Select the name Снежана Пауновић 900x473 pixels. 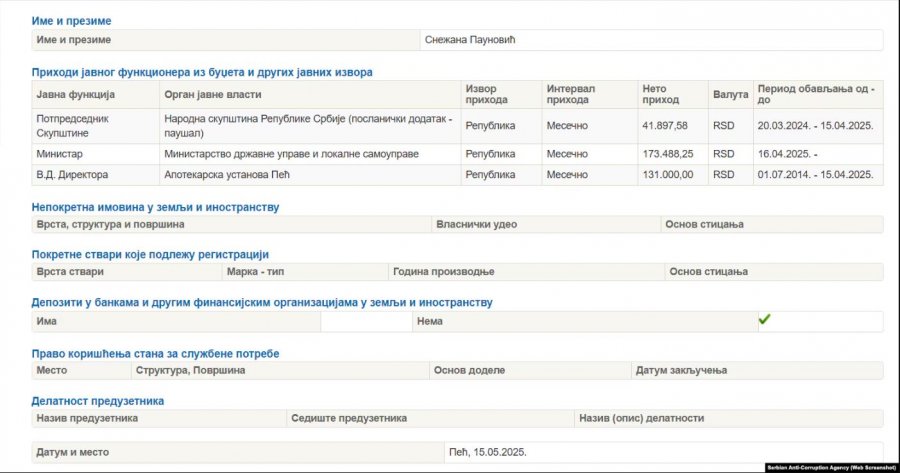pyautogui.click(x=470, y=40)
